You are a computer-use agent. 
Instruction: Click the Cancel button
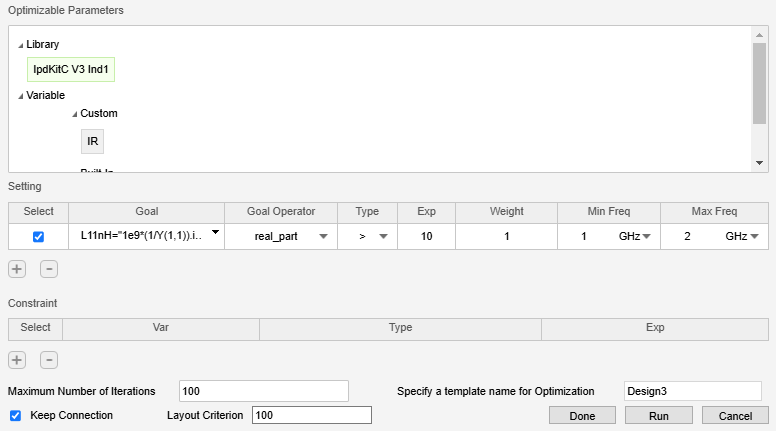coord(735,415)
